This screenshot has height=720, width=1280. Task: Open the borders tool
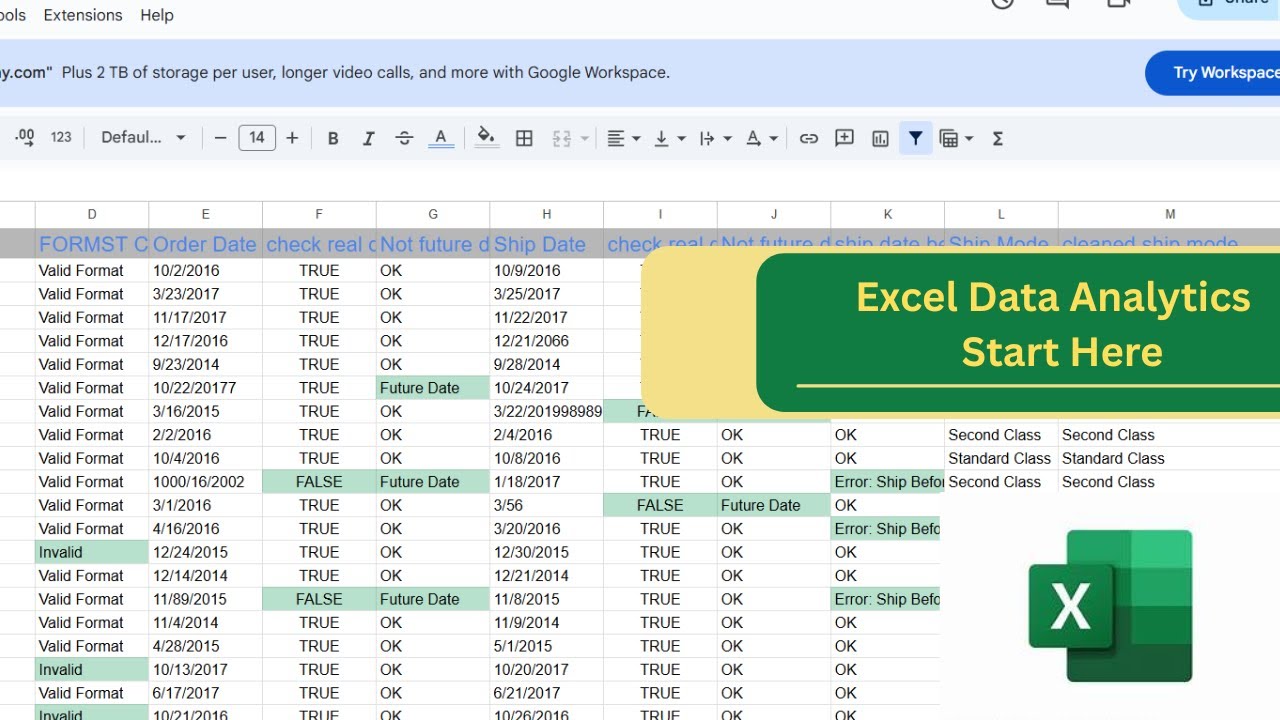pos(524,139)
